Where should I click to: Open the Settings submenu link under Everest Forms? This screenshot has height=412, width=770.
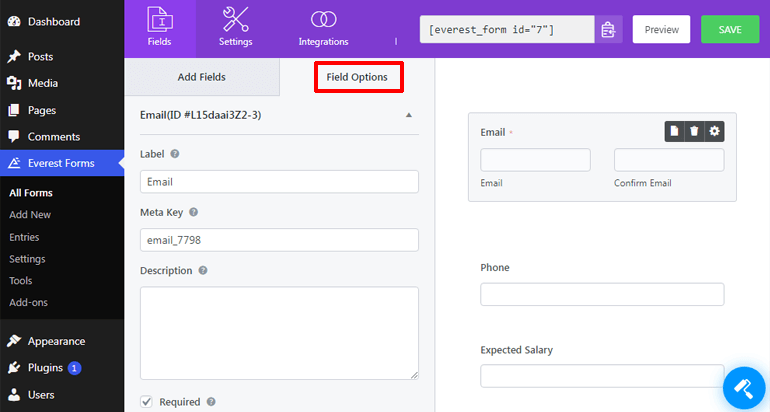(x=27, y=259)
